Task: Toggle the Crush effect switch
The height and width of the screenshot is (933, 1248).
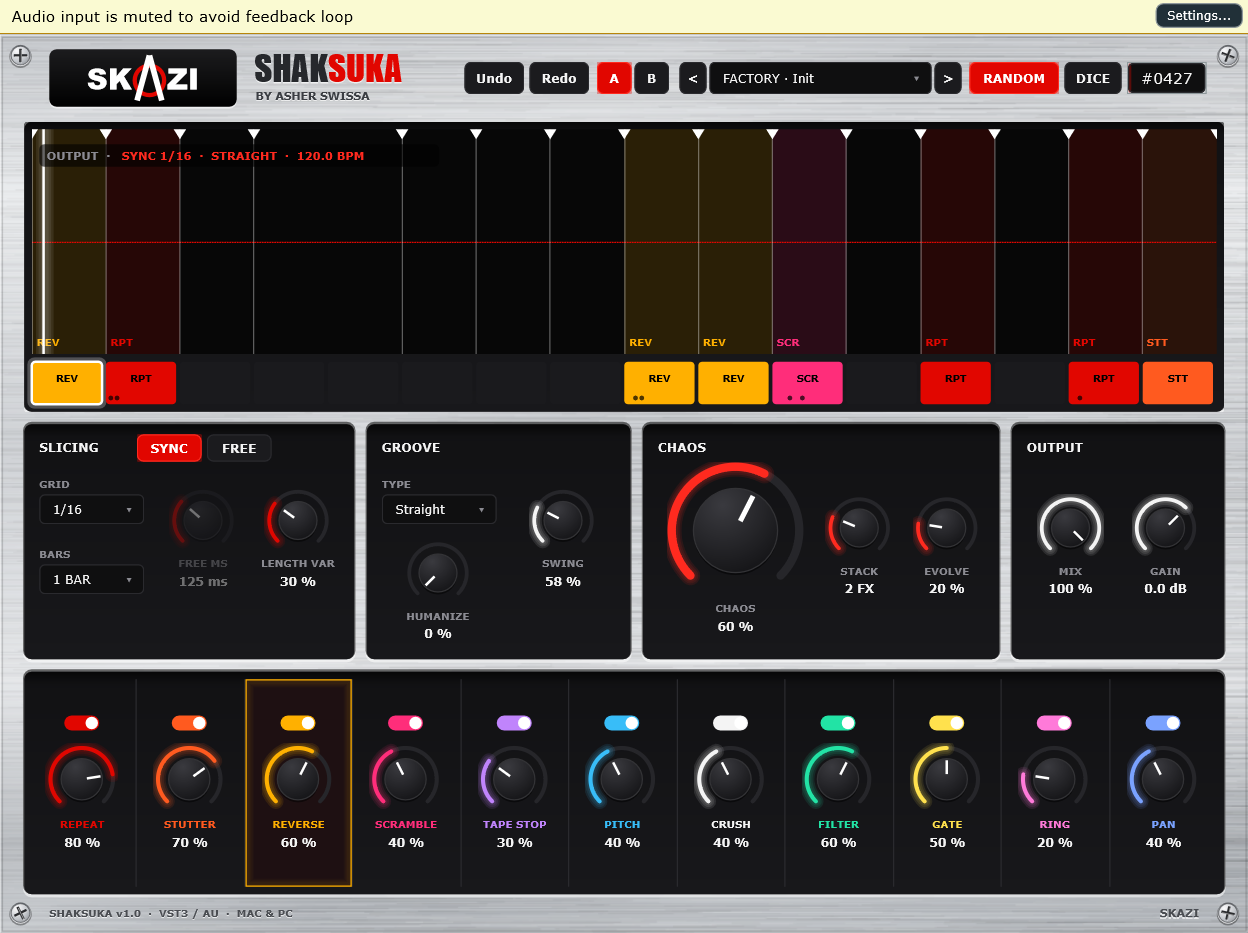Action: click(x=730, y=723)
